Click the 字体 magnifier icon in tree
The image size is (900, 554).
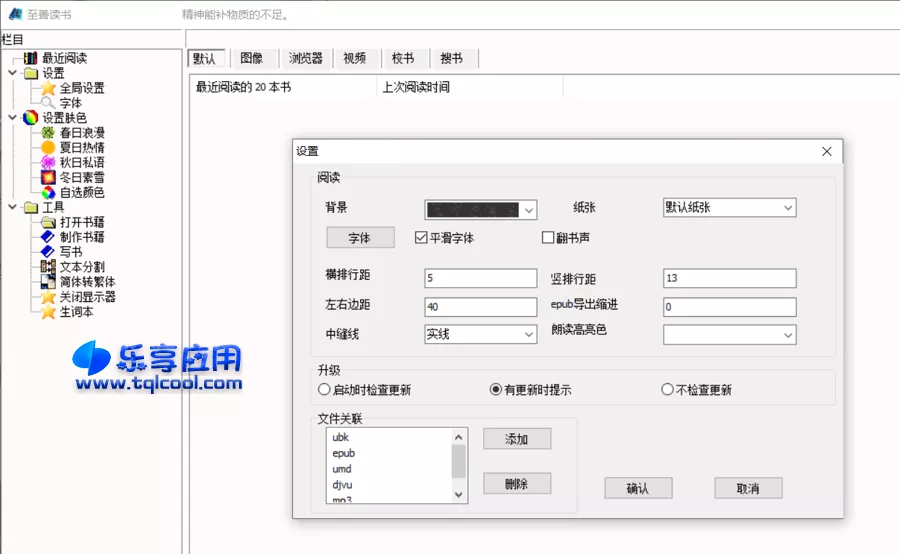pyautogui.click(x=48, y=103)
